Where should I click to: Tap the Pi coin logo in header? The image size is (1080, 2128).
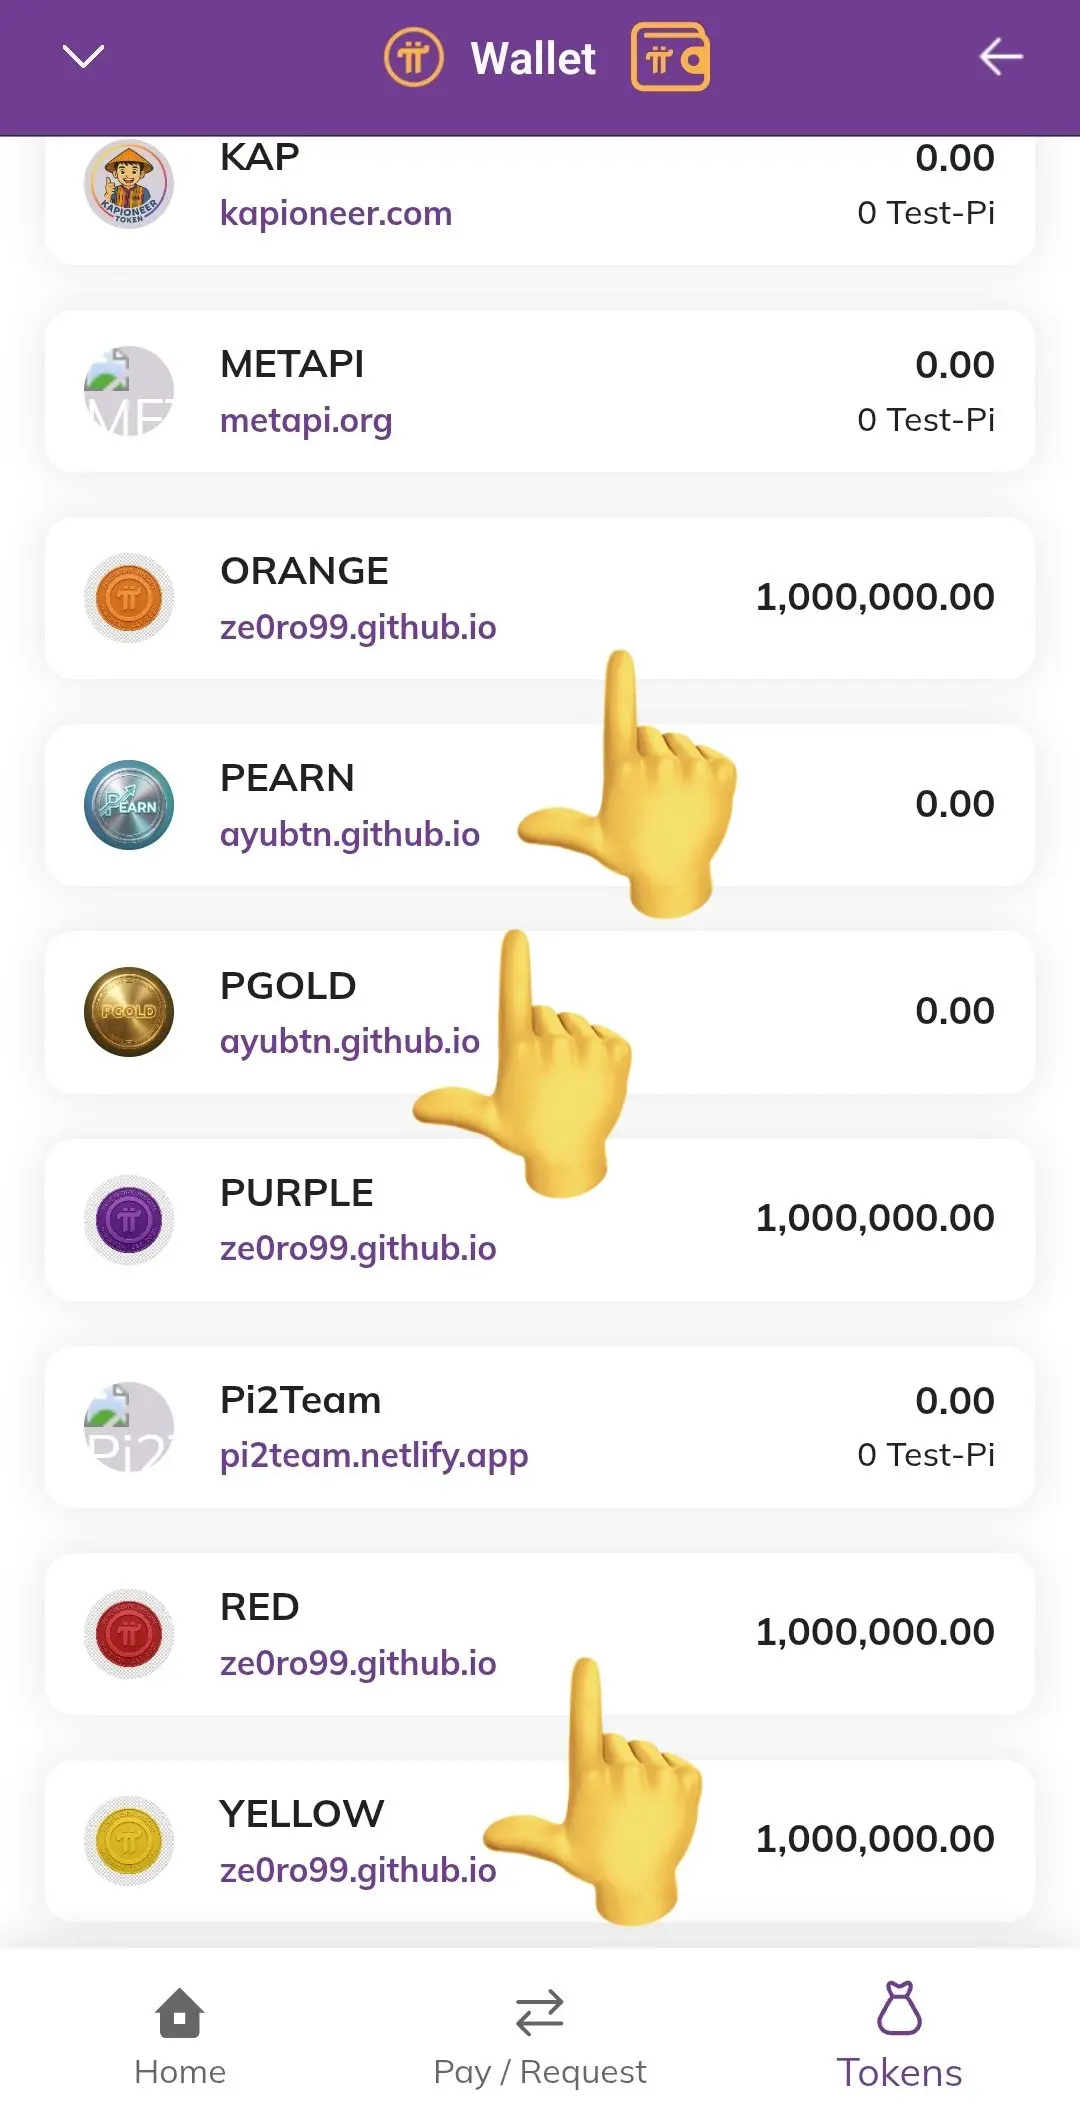pyautogui.click(x=413, y=58)
